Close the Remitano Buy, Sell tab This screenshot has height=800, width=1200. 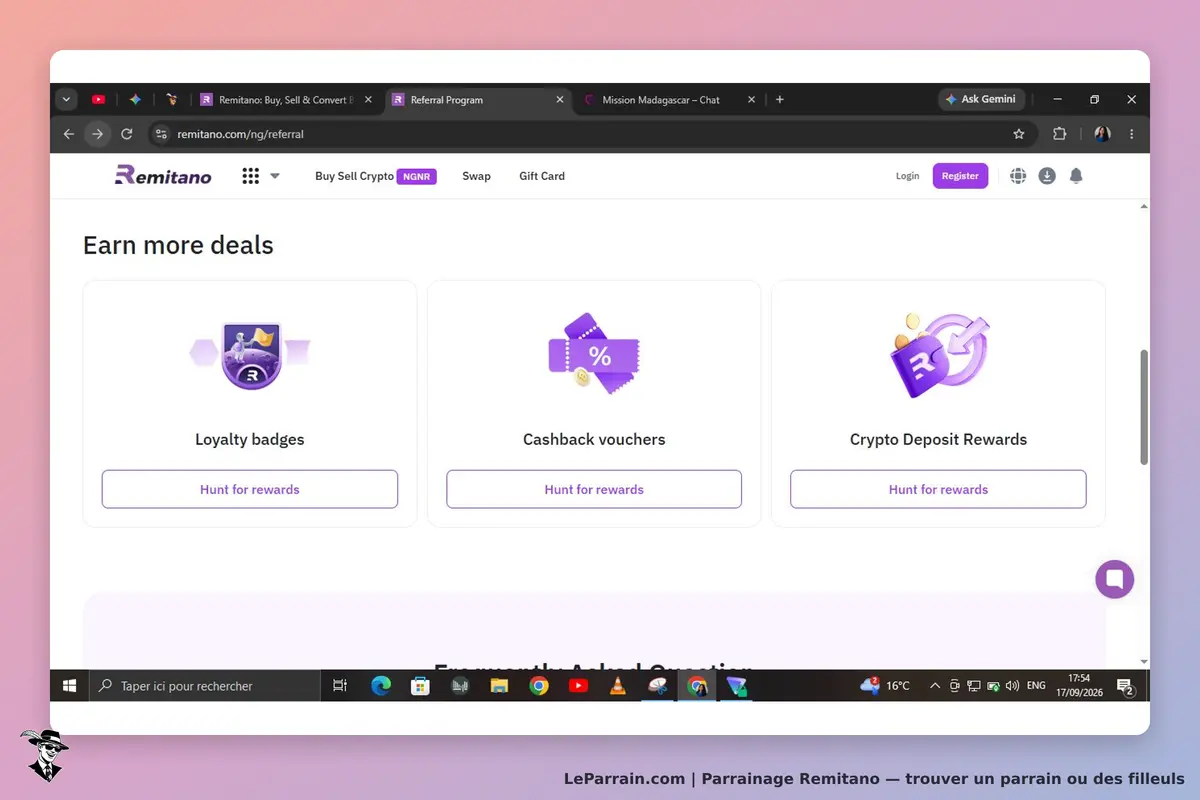pyautogui.click(x=368, y=100)
